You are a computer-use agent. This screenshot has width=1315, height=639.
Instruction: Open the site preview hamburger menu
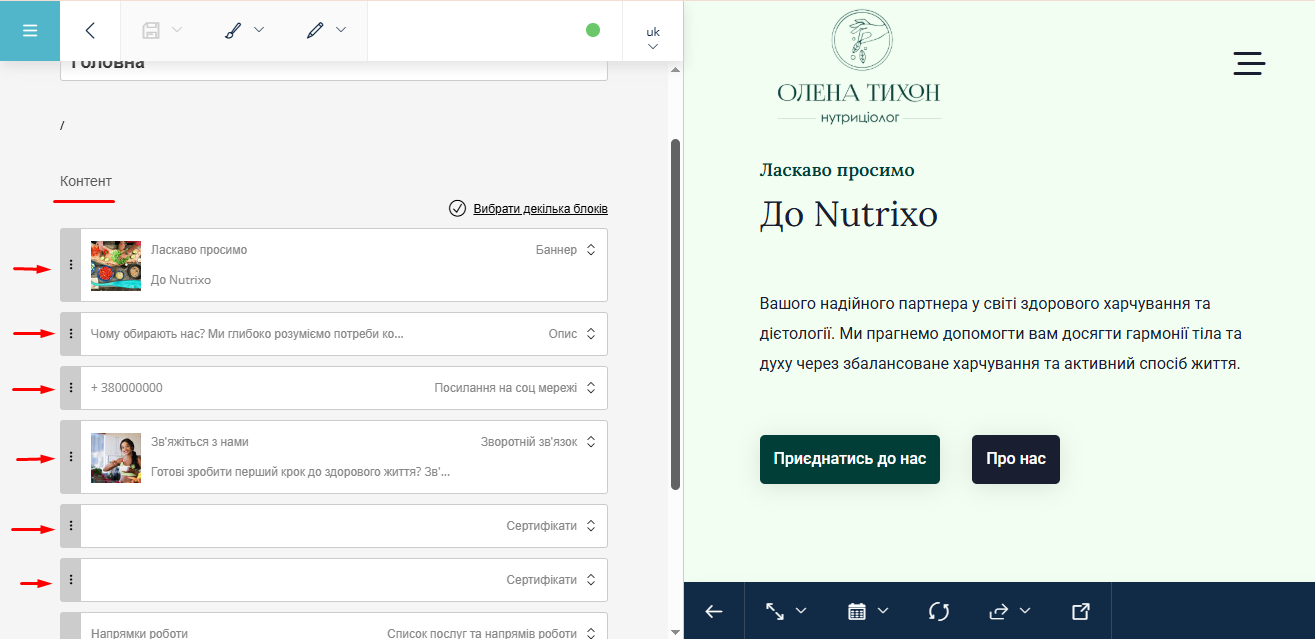1249,64
